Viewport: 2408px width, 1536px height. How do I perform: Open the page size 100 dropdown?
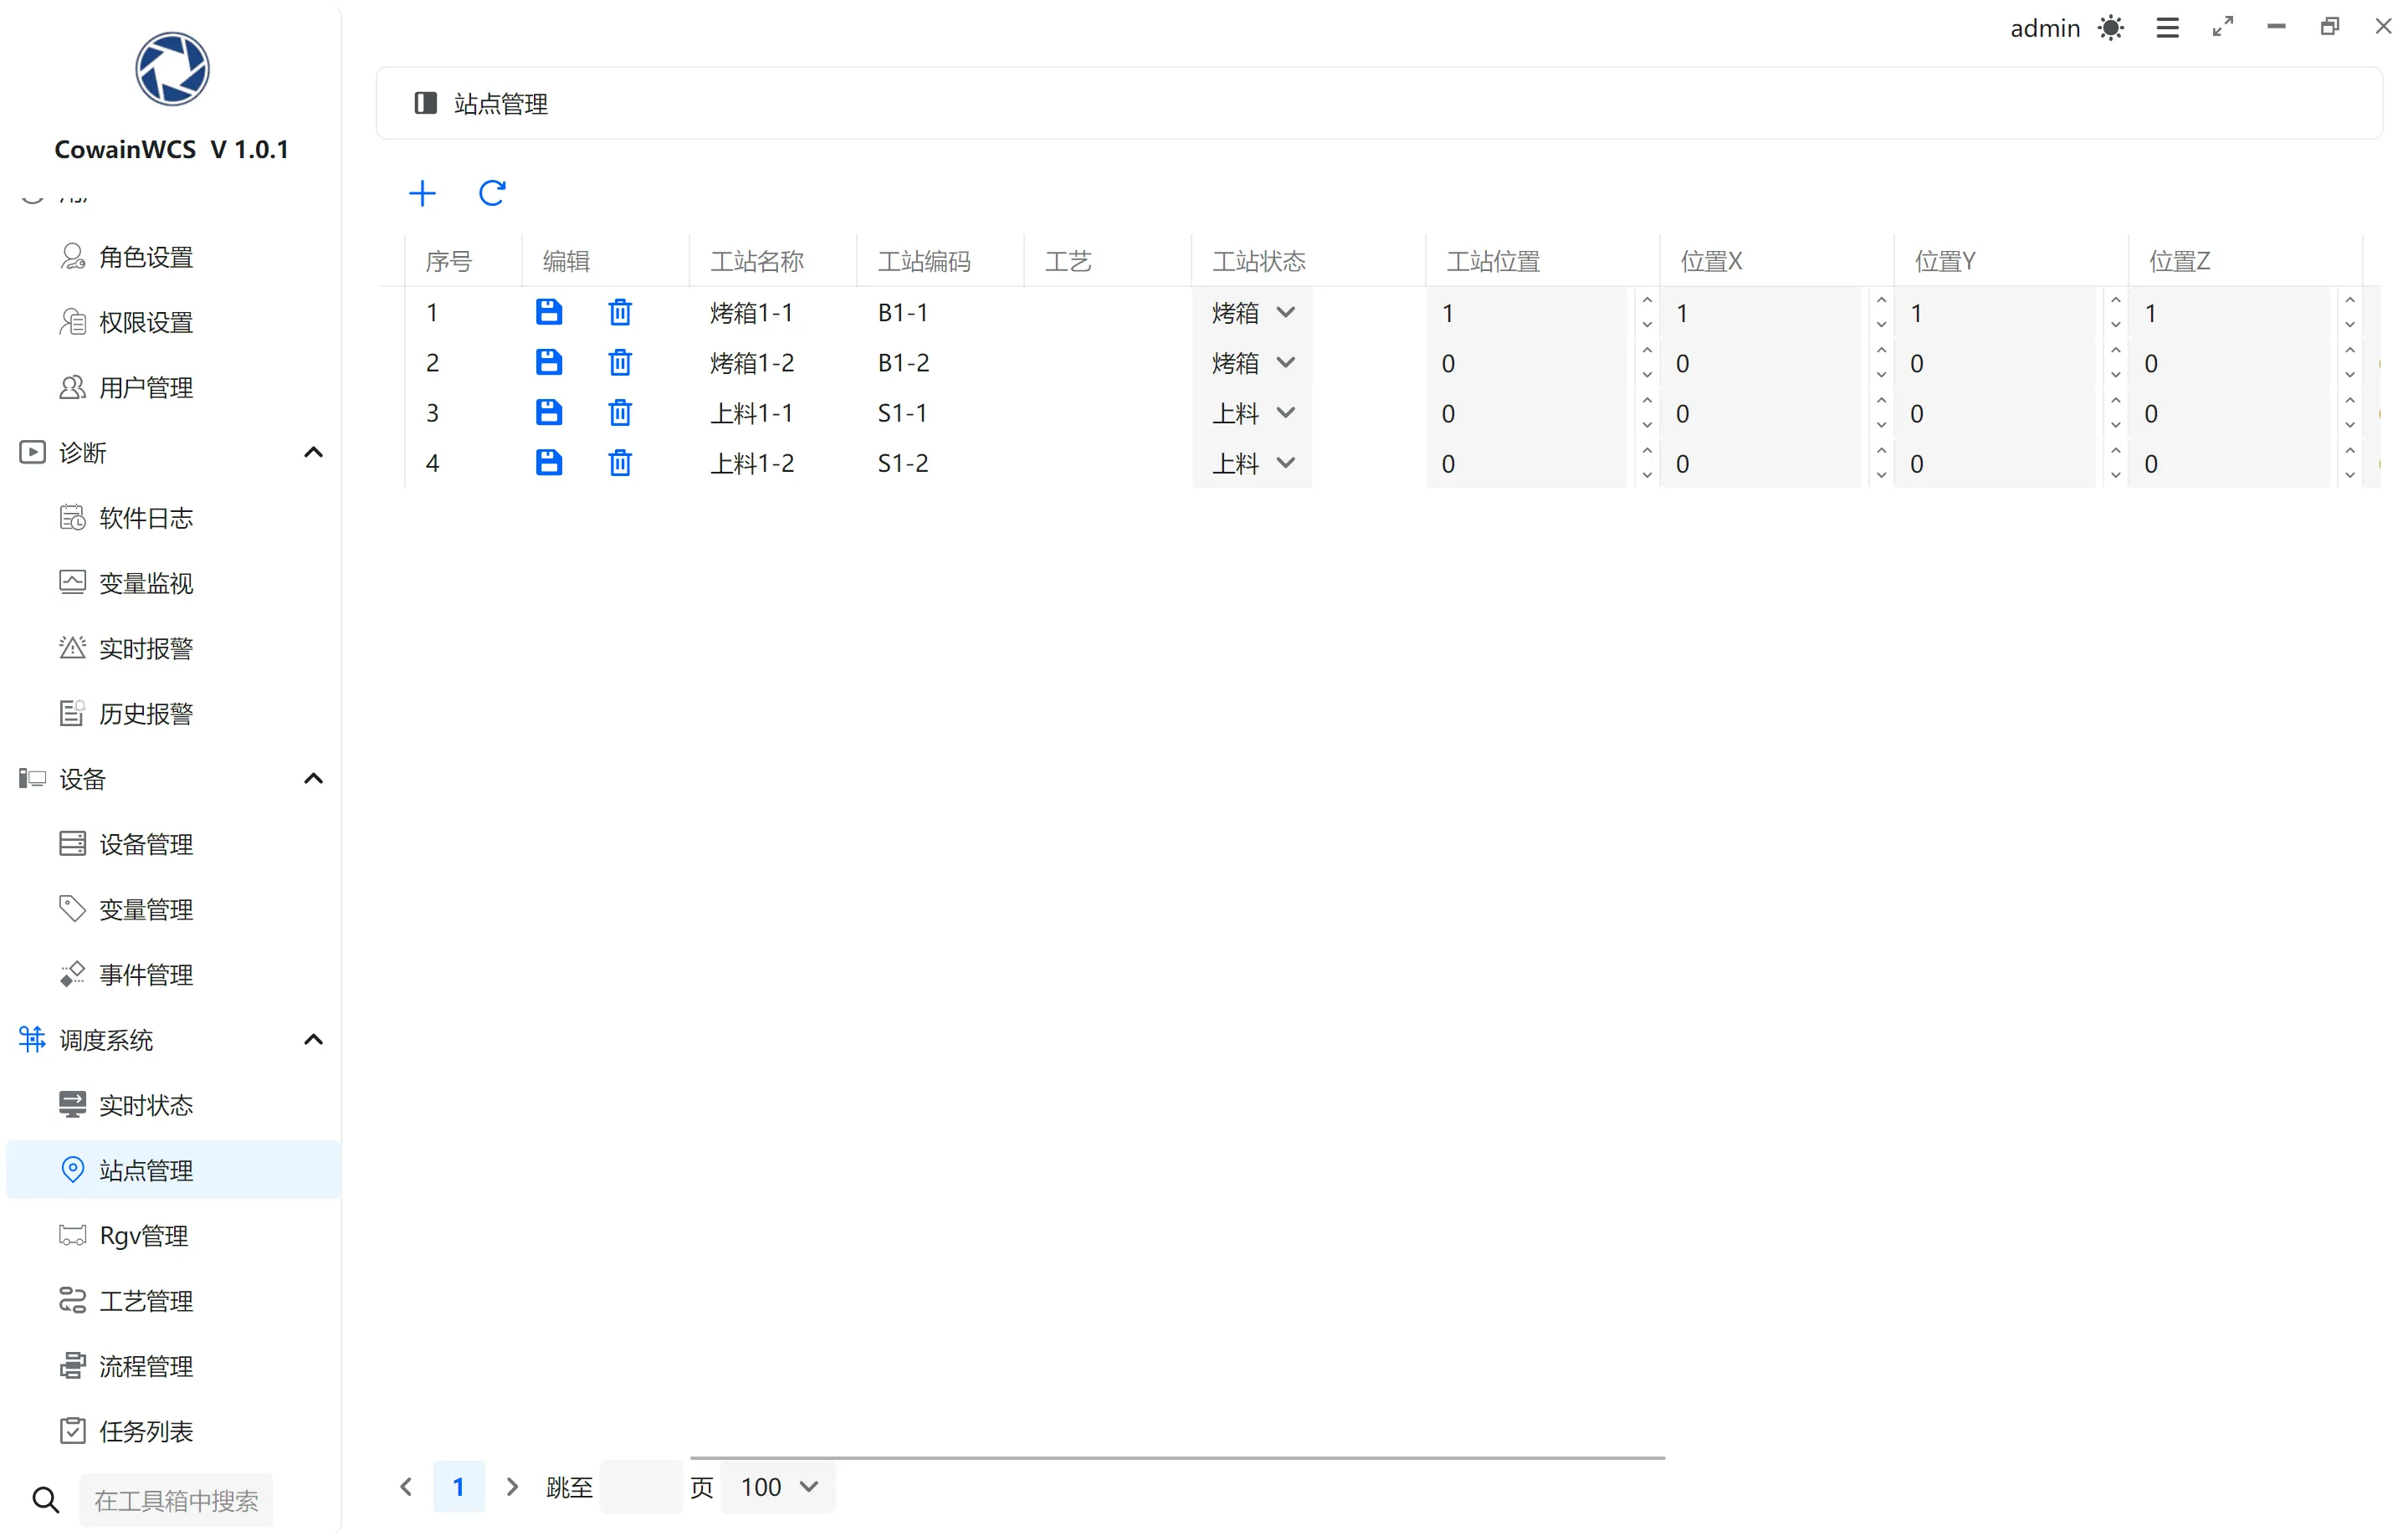tap(779, 1487)
